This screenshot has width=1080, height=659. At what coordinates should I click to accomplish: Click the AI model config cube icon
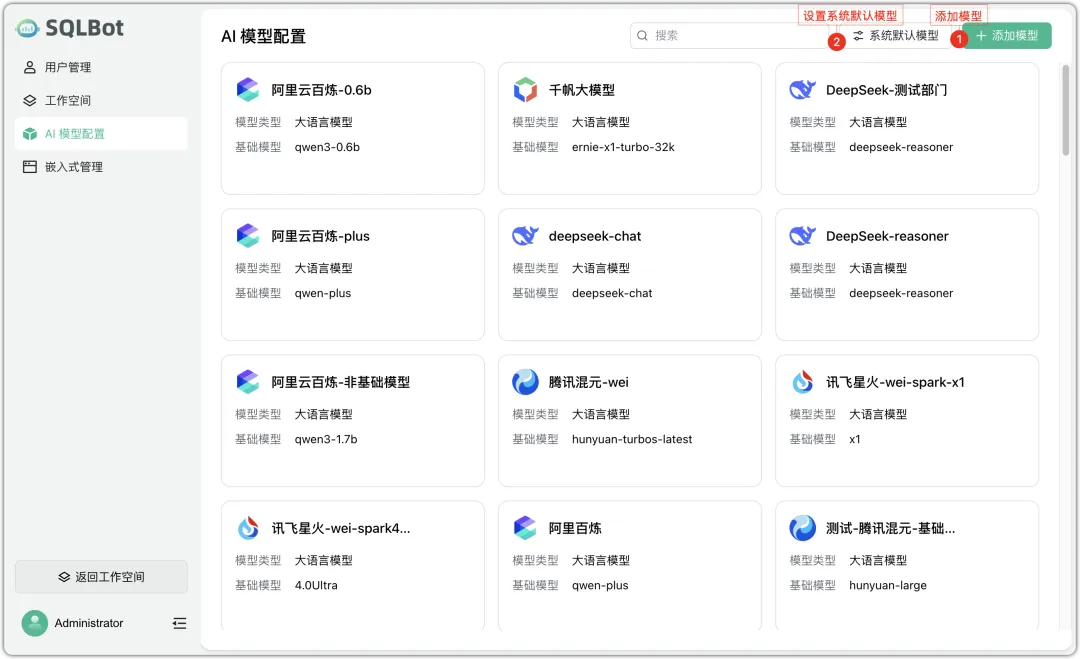pyautogui.click(x=30, y=134)
